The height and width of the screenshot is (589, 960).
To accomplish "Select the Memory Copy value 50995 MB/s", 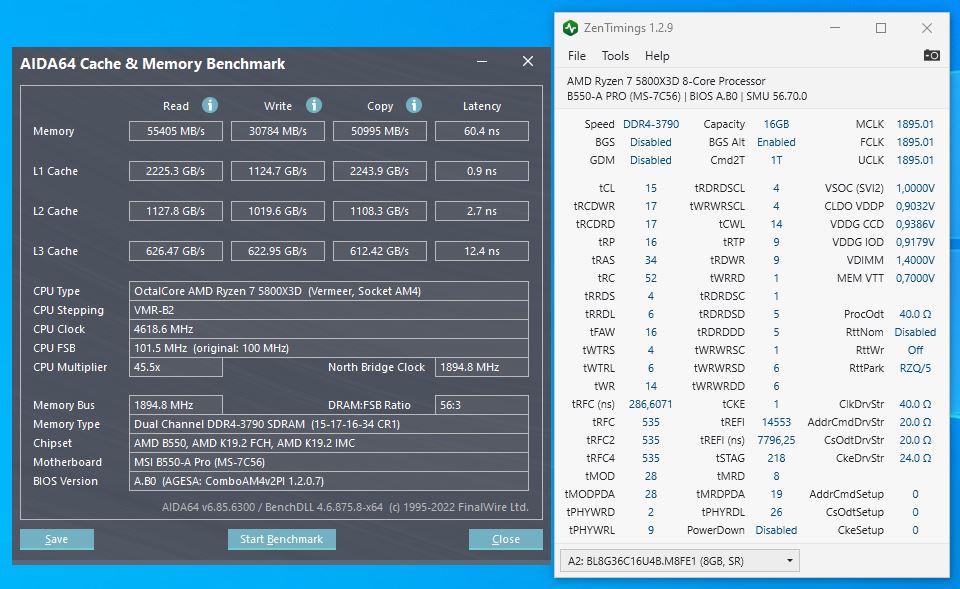I will coord(380,131).
